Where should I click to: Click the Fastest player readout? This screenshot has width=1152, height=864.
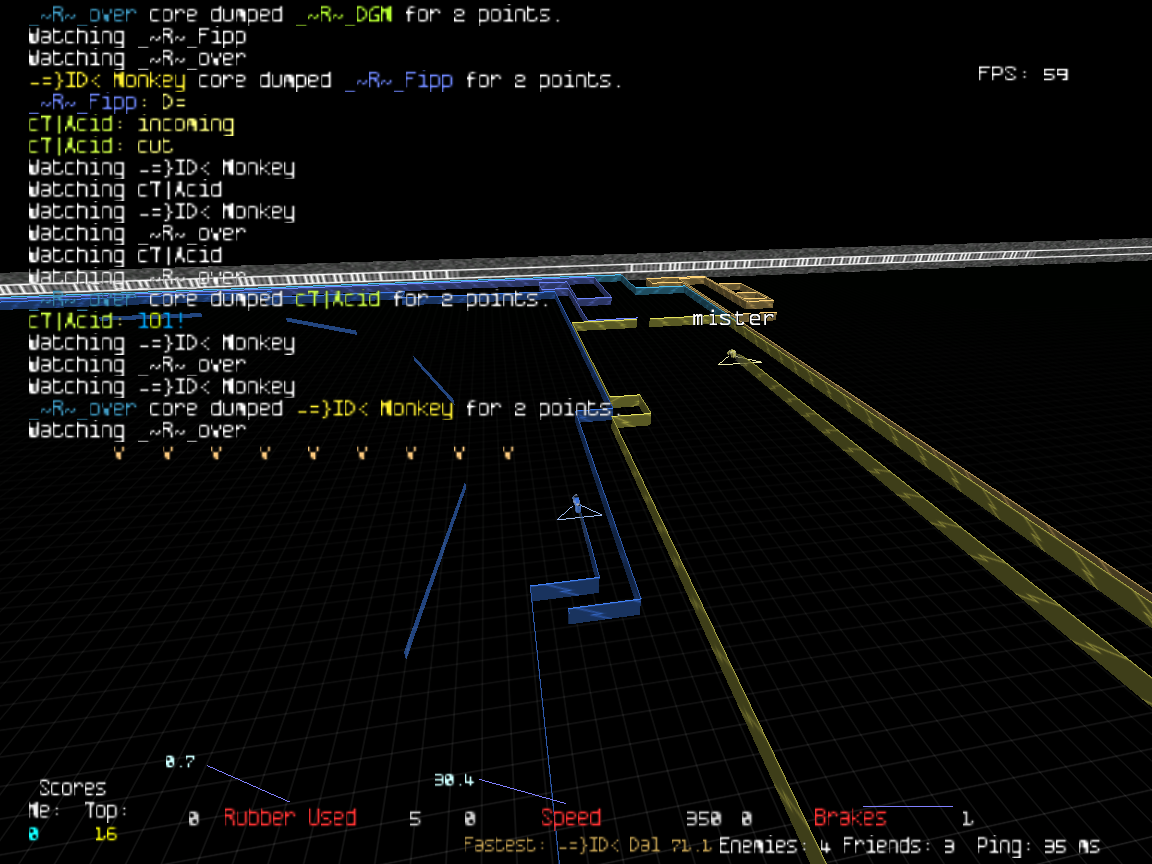pos(587,846)
